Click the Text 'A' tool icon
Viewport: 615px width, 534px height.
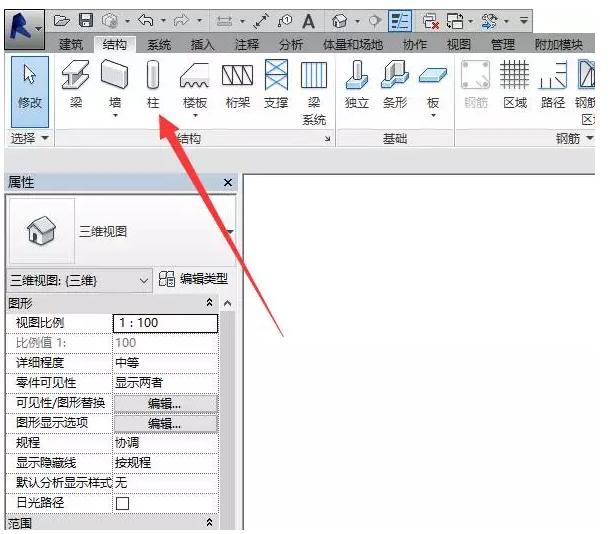point(309,21)
